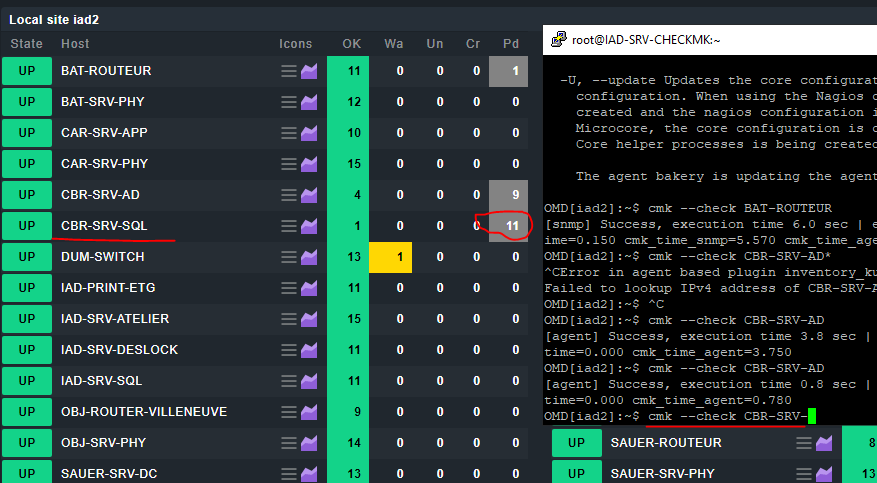877x483 pixels.
Task: Open performance graph icon for BAT-SRV-PHY
Action: coord(309,102)
